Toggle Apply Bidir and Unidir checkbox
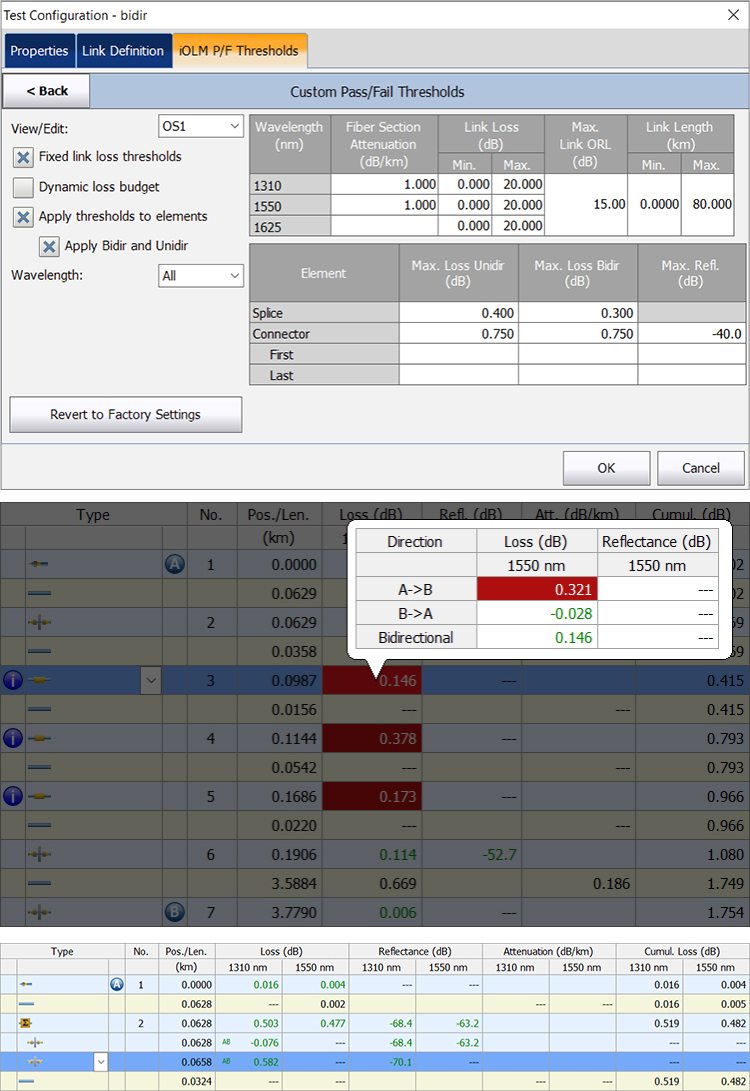This screenshot has height=1091, width=750. pyautogui.click(x=49, y=246)
